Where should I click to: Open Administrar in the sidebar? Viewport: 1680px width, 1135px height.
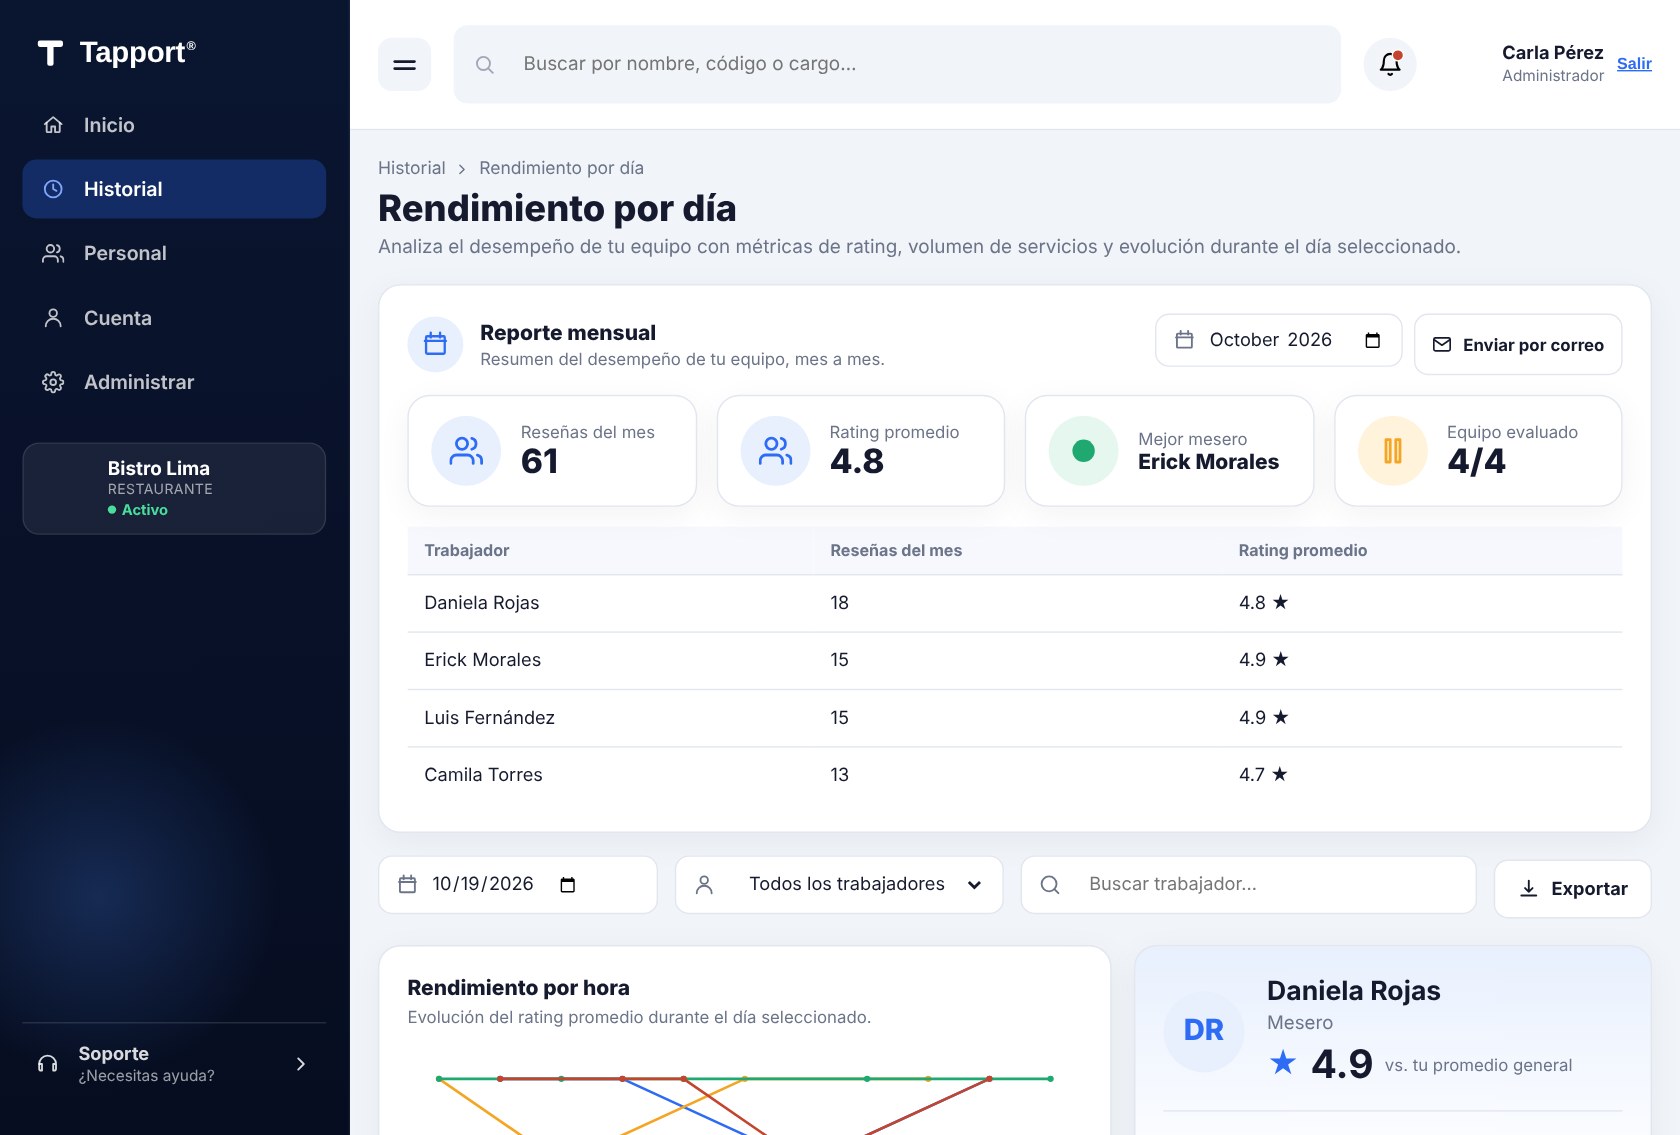[174, 382]
